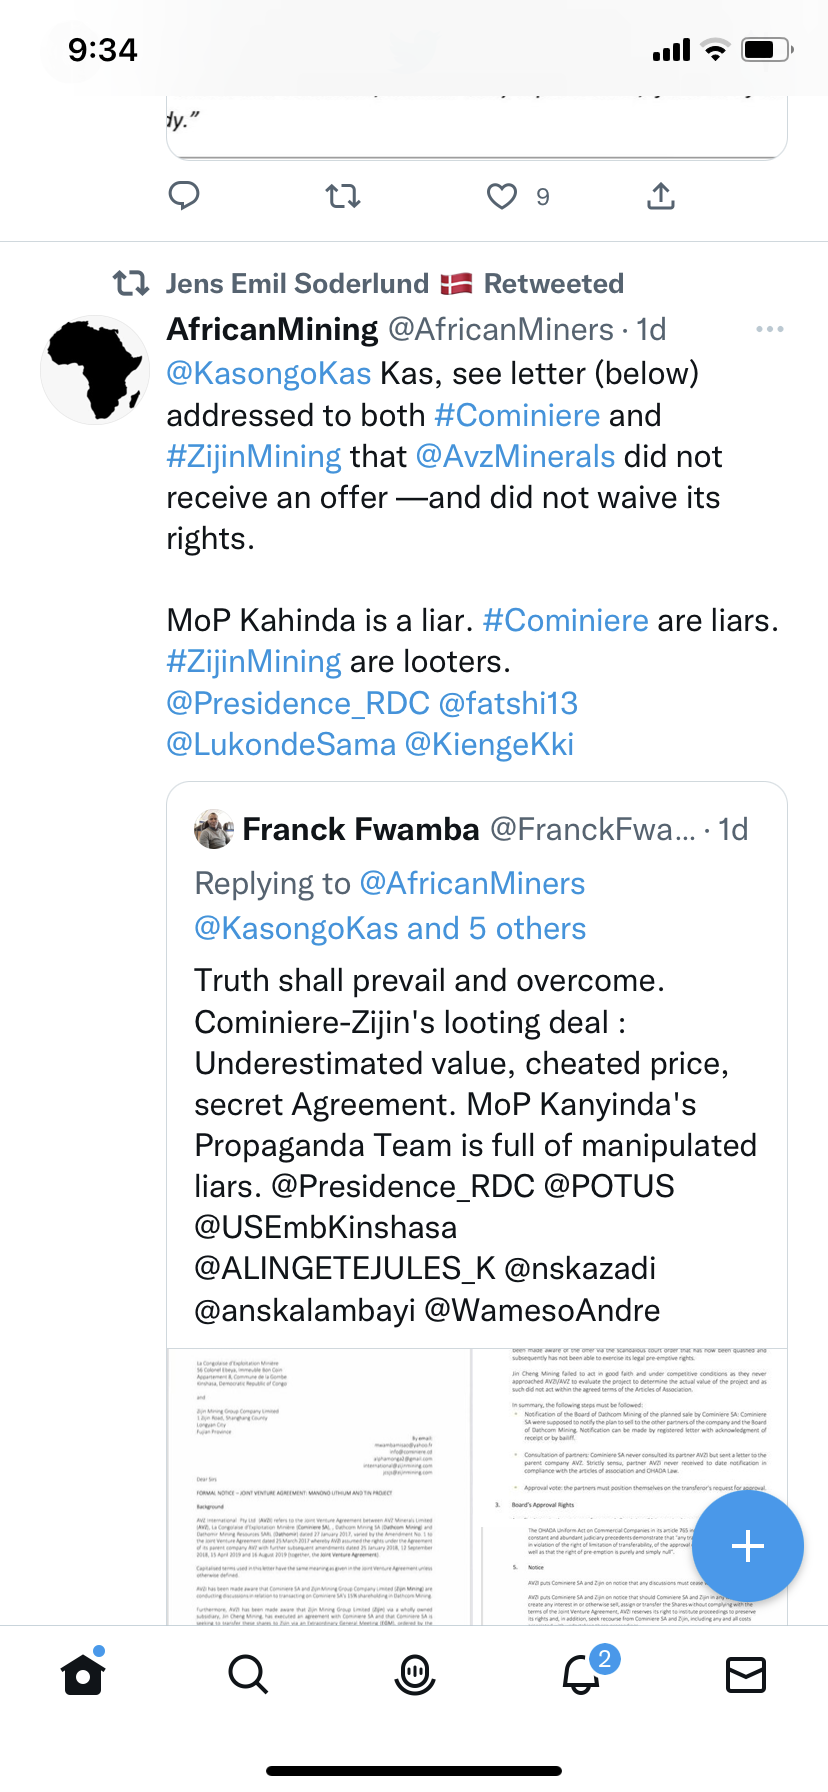Open the @KasongoKas mention in the tweet
Screen dimensions: 828x1792
pyautogui.click(x=269, y=374)
